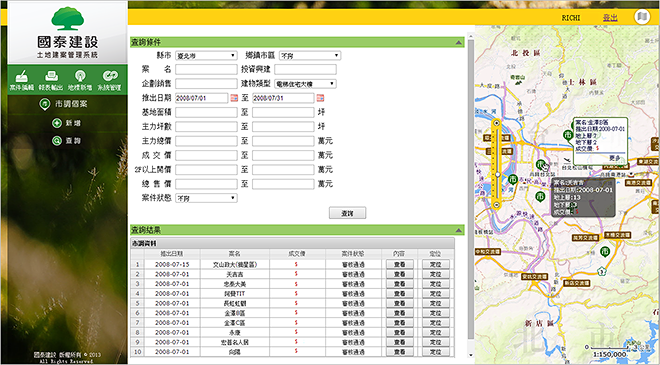The image size is (660, 365).
Task: Click lone 市 marker in southeast map
Action: [x=605, y=252]
